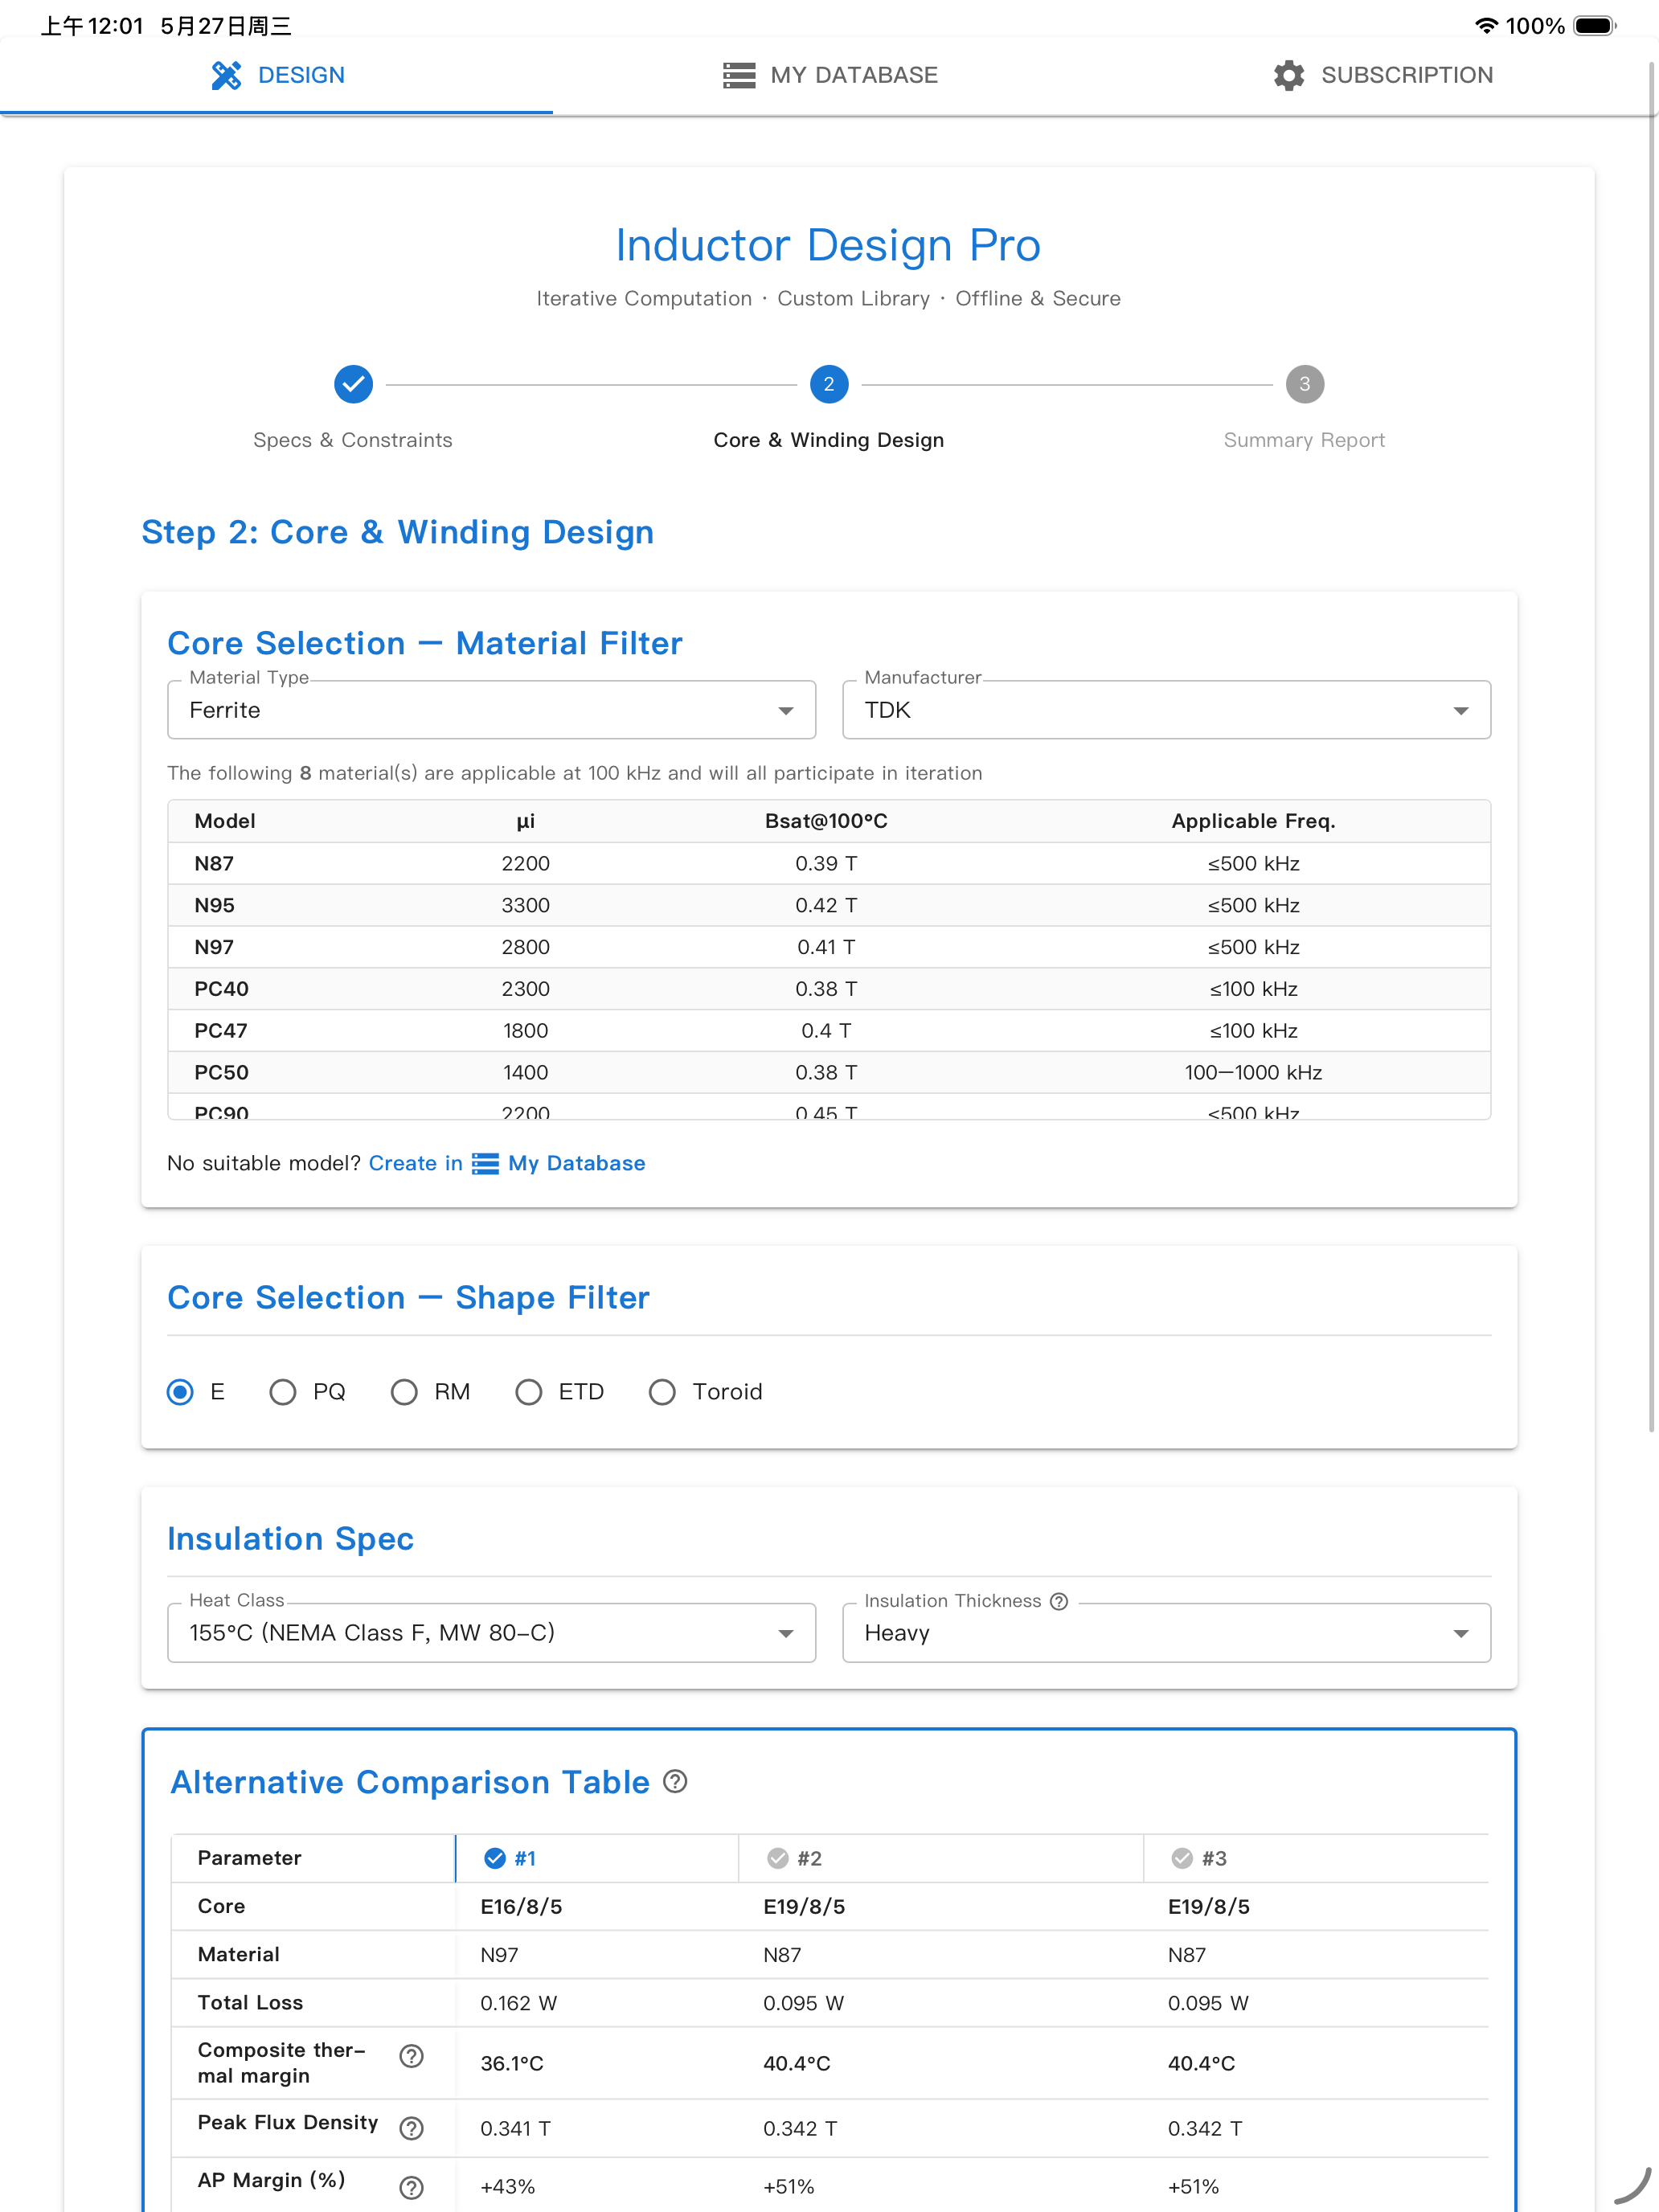The height and width of the screenshot is (2212, 1659).
Task: Select the Toroid core shape radio button
Action: pyautogui.click(x=662, y=1392)
